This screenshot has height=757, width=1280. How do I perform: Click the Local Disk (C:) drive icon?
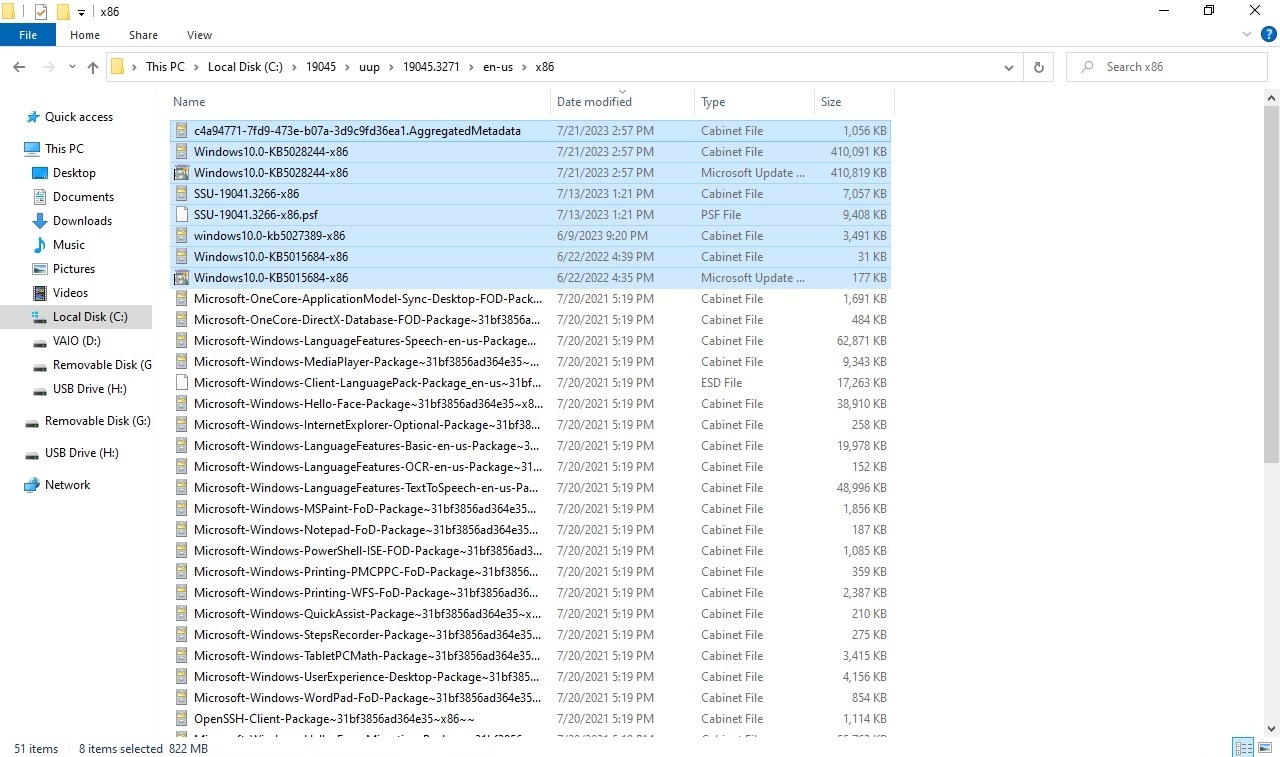(40, 317)
